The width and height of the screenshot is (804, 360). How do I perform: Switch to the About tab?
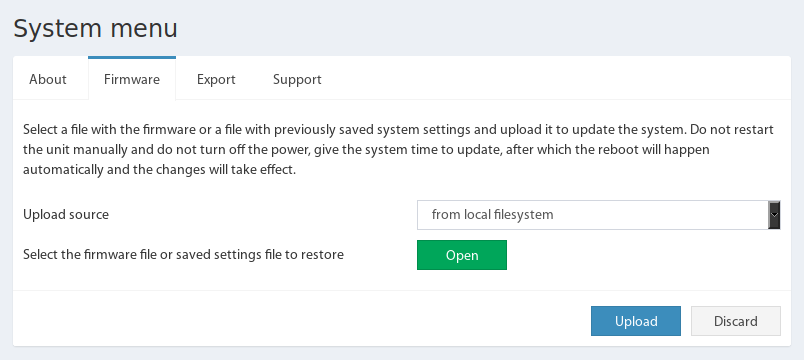click(x=48, y=79)
